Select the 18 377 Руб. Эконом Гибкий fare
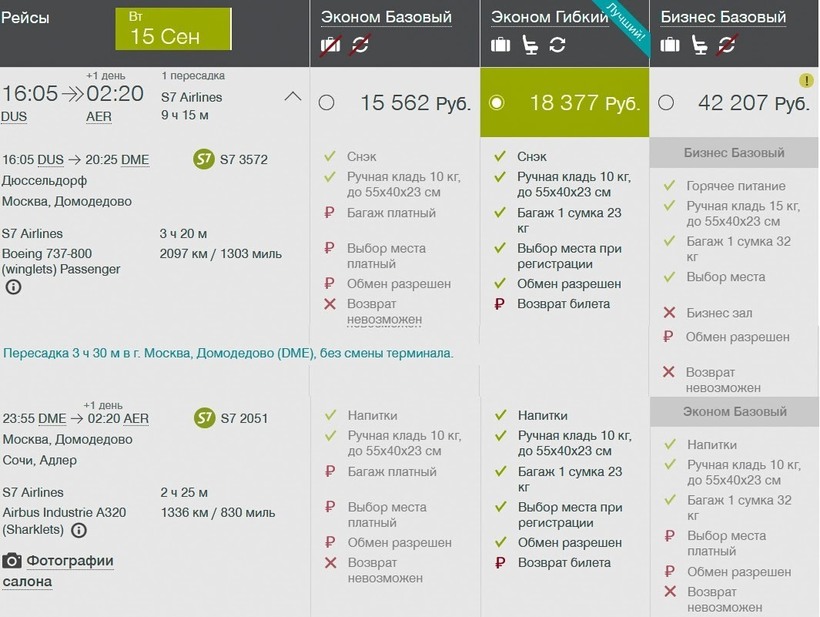 pos(496,102)
